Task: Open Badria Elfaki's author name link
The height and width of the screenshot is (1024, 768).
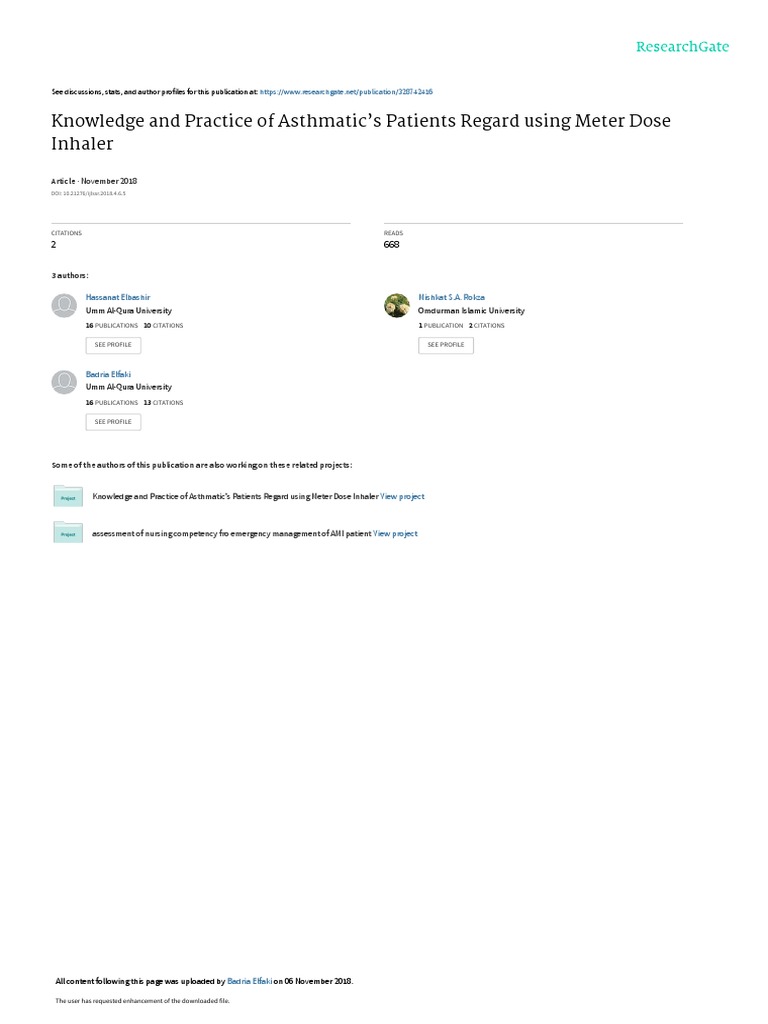Action: (108, 374)
